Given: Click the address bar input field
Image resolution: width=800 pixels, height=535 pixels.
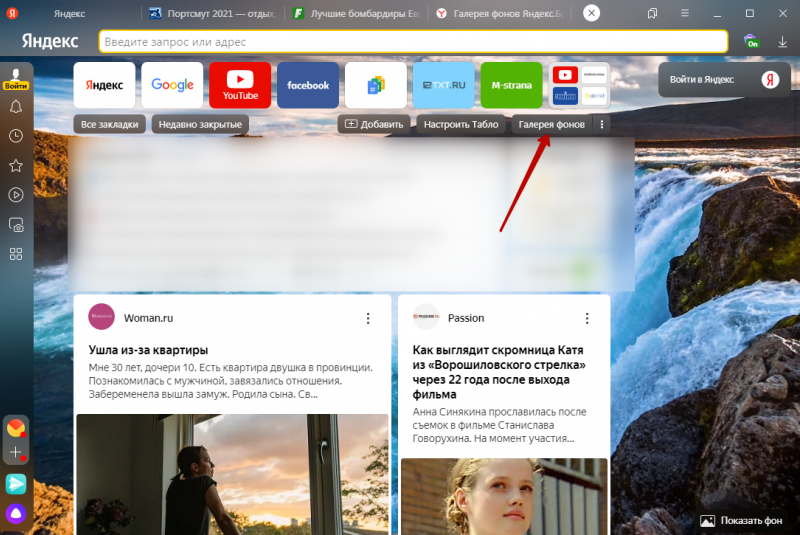Looking at the screenshot, I should (413, 42).
